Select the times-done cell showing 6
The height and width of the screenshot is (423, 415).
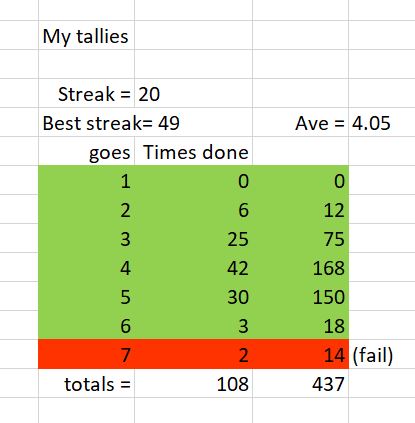pyautogui.click(x=193, y=209)
